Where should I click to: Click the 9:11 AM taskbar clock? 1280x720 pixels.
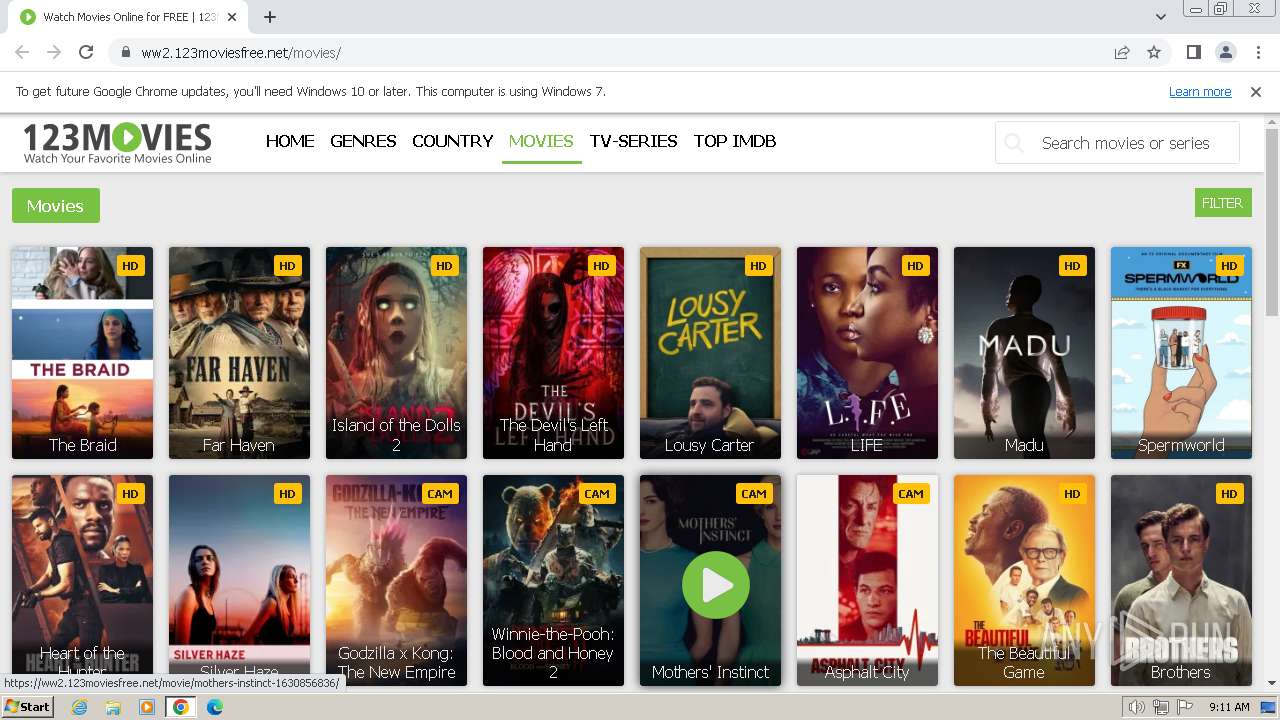point(1229,707)
